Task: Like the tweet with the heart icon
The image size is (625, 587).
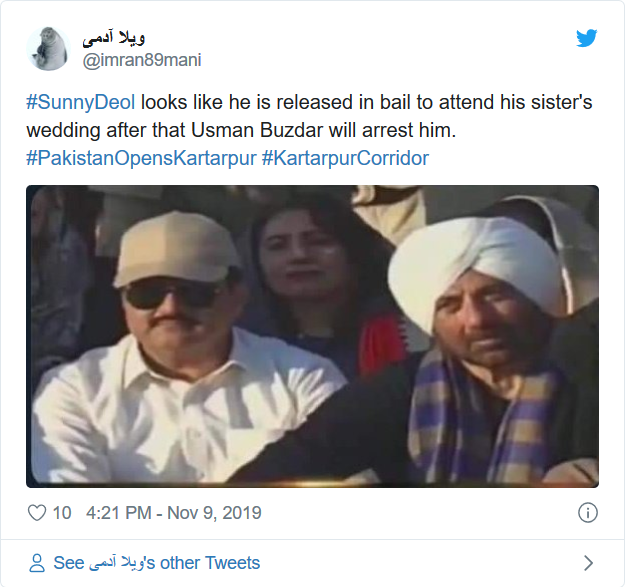Action: [x=37, y=512]
